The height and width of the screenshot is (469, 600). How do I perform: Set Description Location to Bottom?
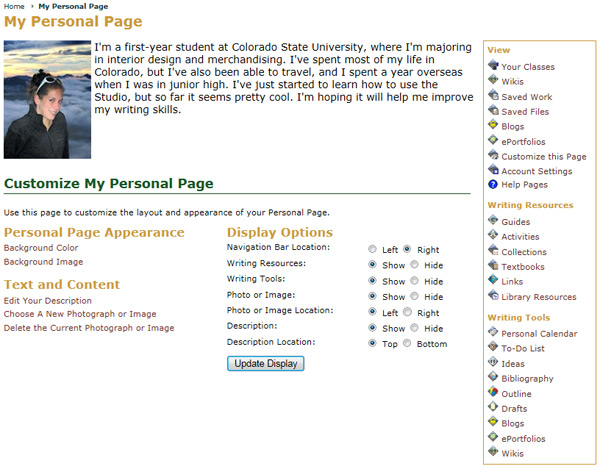(x=407, y=343)
